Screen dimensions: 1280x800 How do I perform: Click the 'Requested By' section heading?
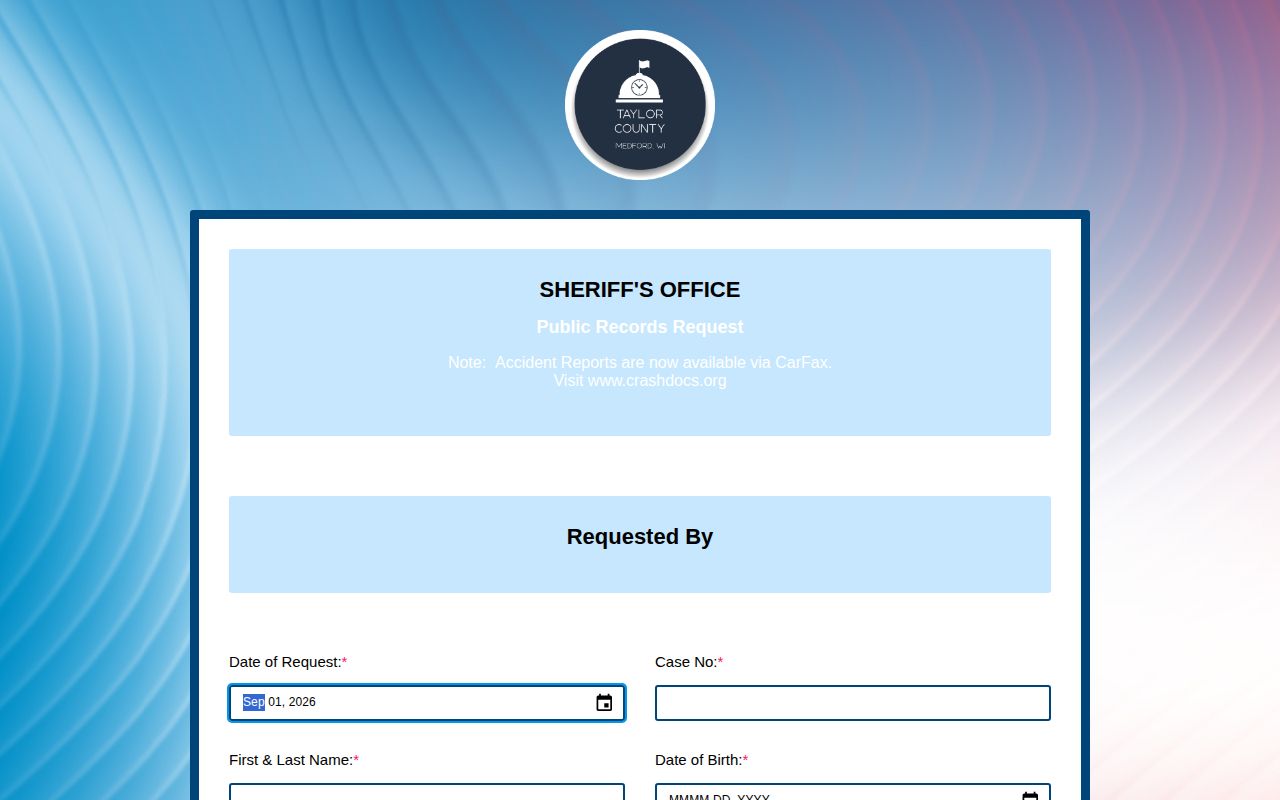coord(640,537)
